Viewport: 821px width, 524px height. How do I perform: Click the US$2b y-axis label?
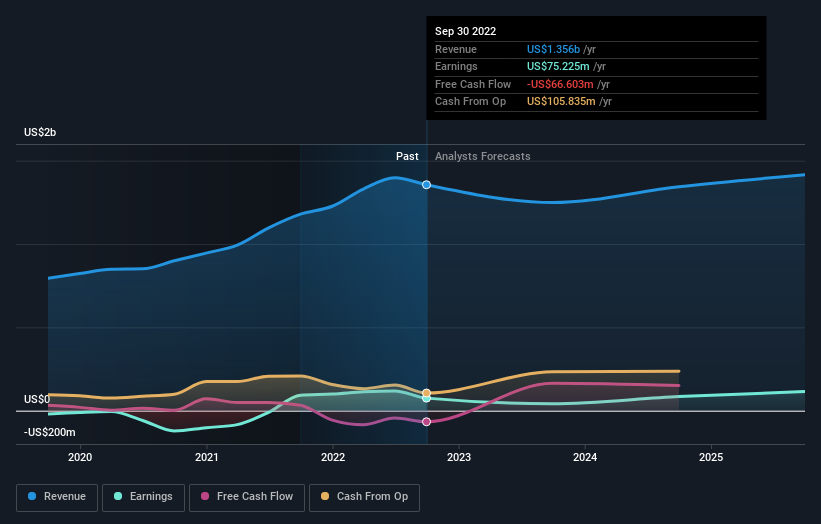point(40,132)
